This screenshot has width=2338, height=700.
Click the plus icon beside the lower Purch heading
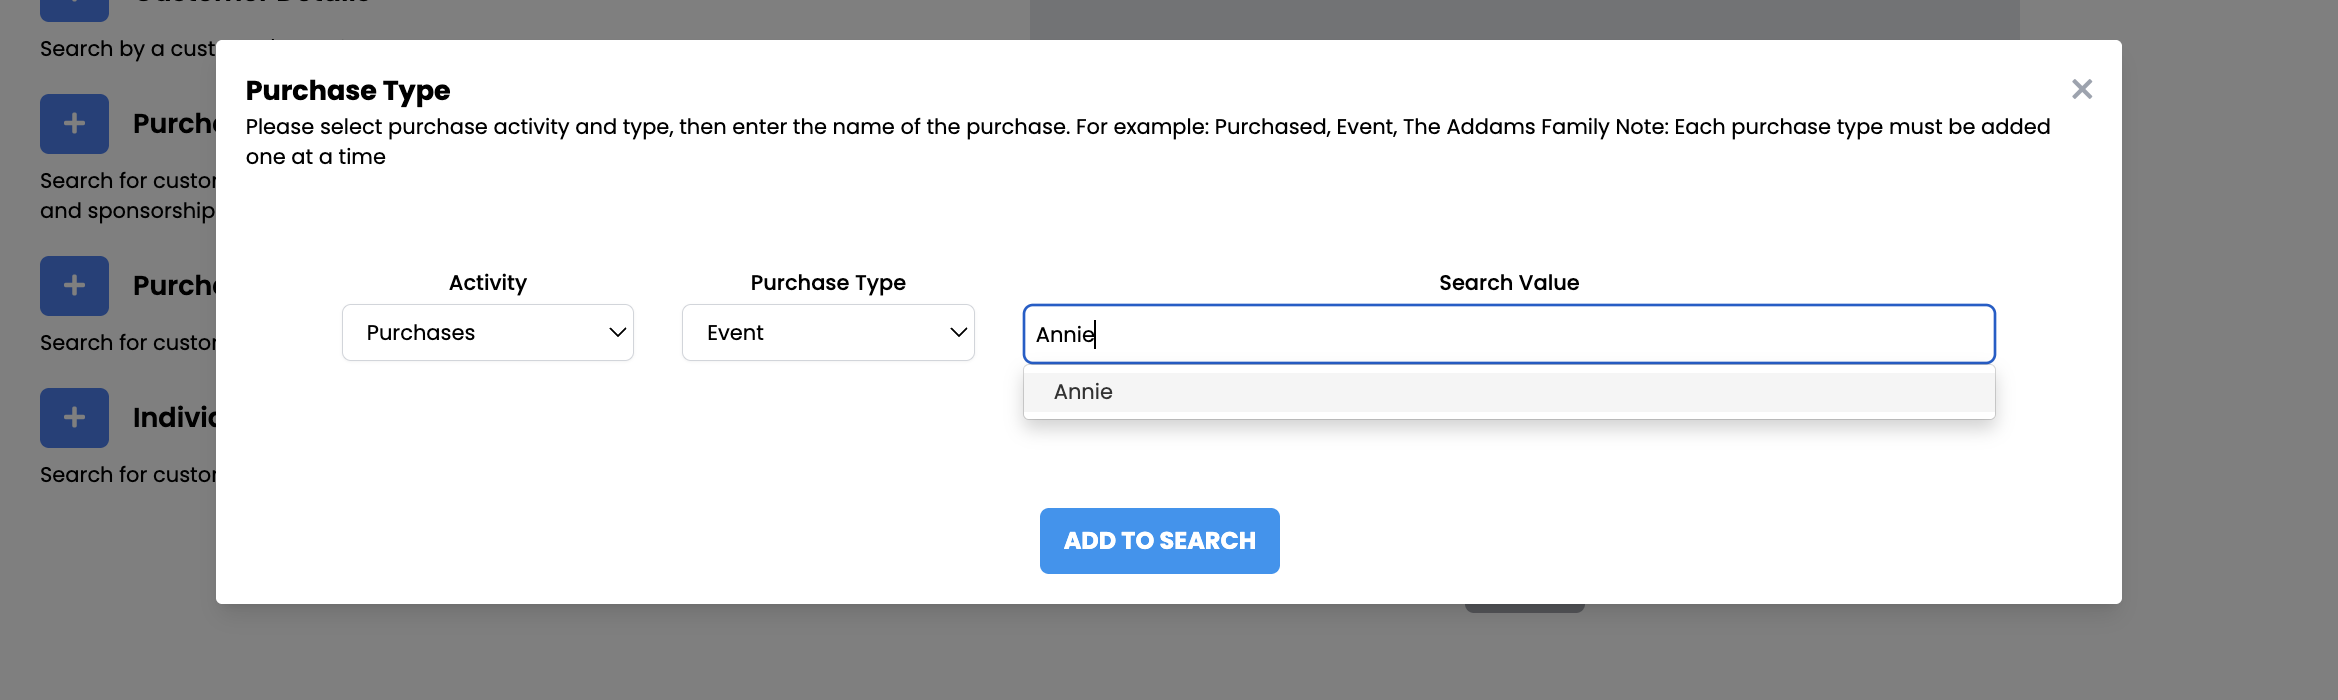tap(74, 286)
